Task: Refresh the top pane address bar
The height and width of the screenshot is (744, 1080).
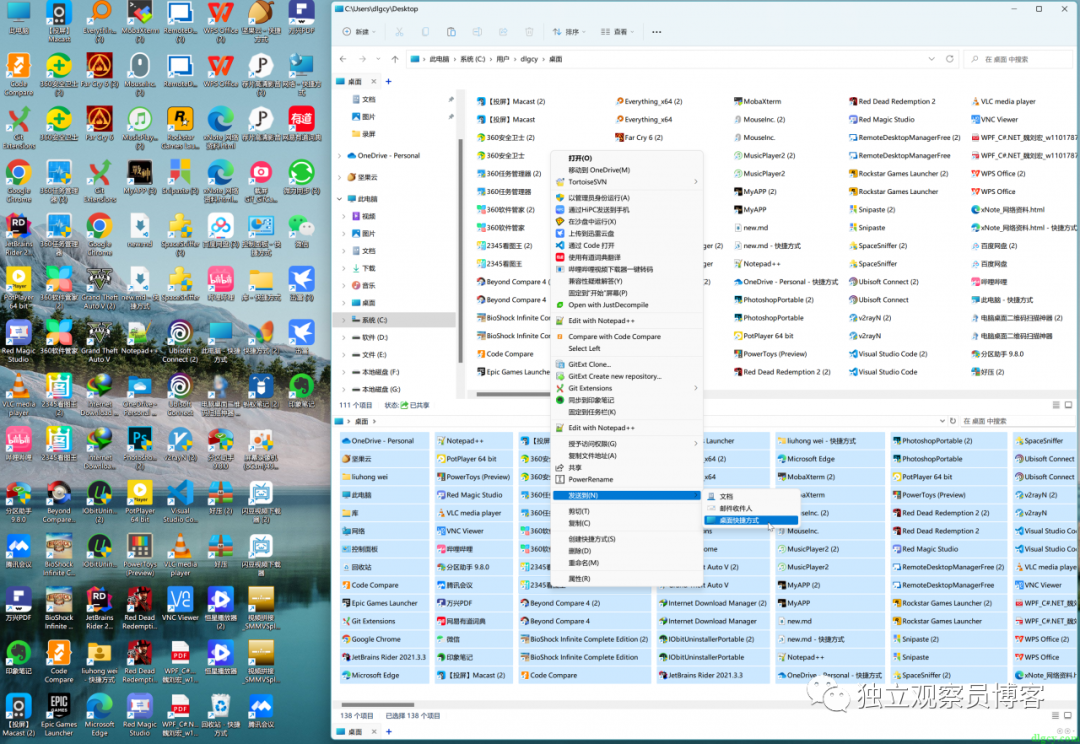Action: pyautogui.click(x=949, y=59)
